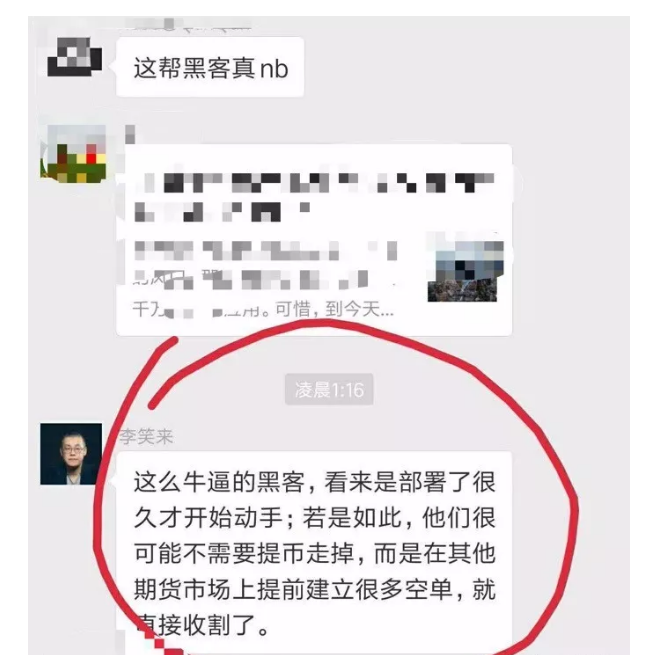
Task: Open the shared article card thumbnail image
Action: pyautogui.click(x=465, y=271)
